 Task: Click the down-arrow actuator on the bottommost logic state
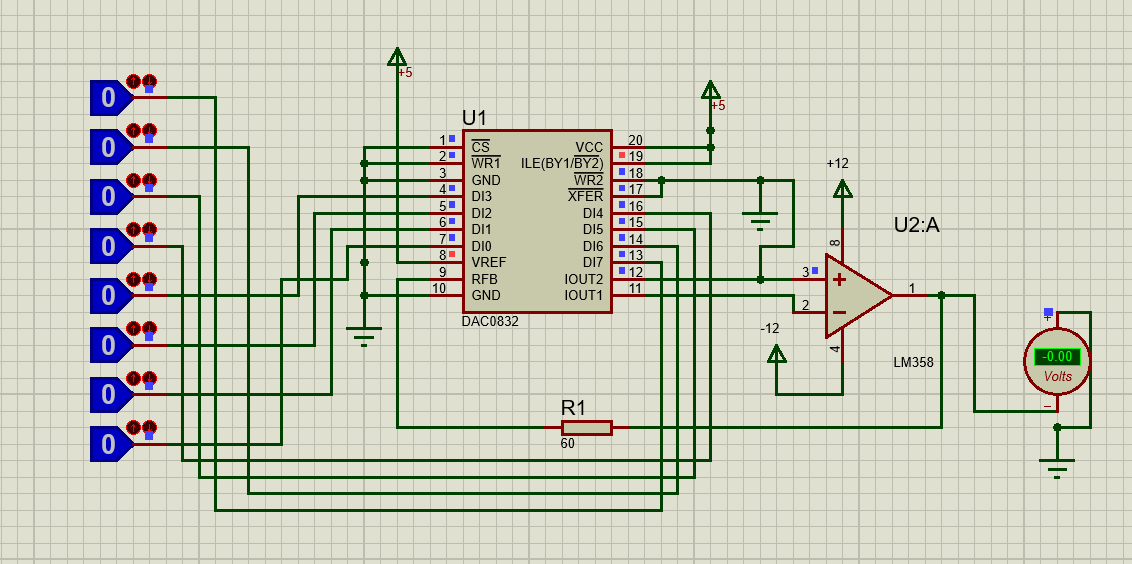tap(149, 427)
